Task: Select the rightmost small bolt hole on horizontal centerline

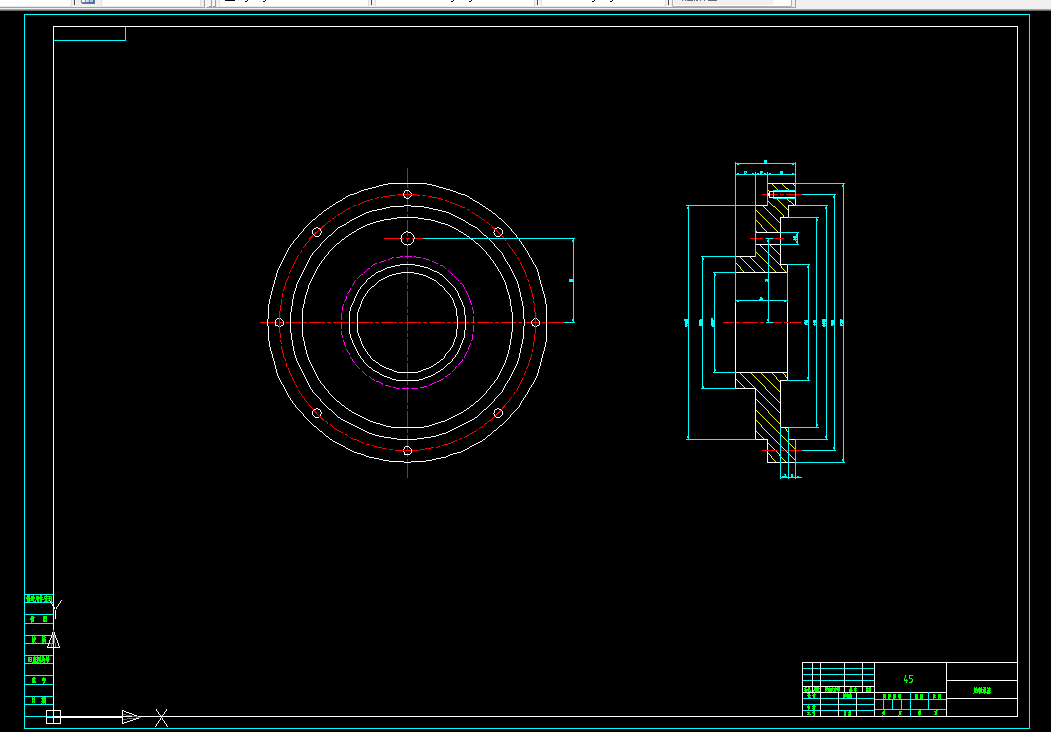Action: coord(536,322)
